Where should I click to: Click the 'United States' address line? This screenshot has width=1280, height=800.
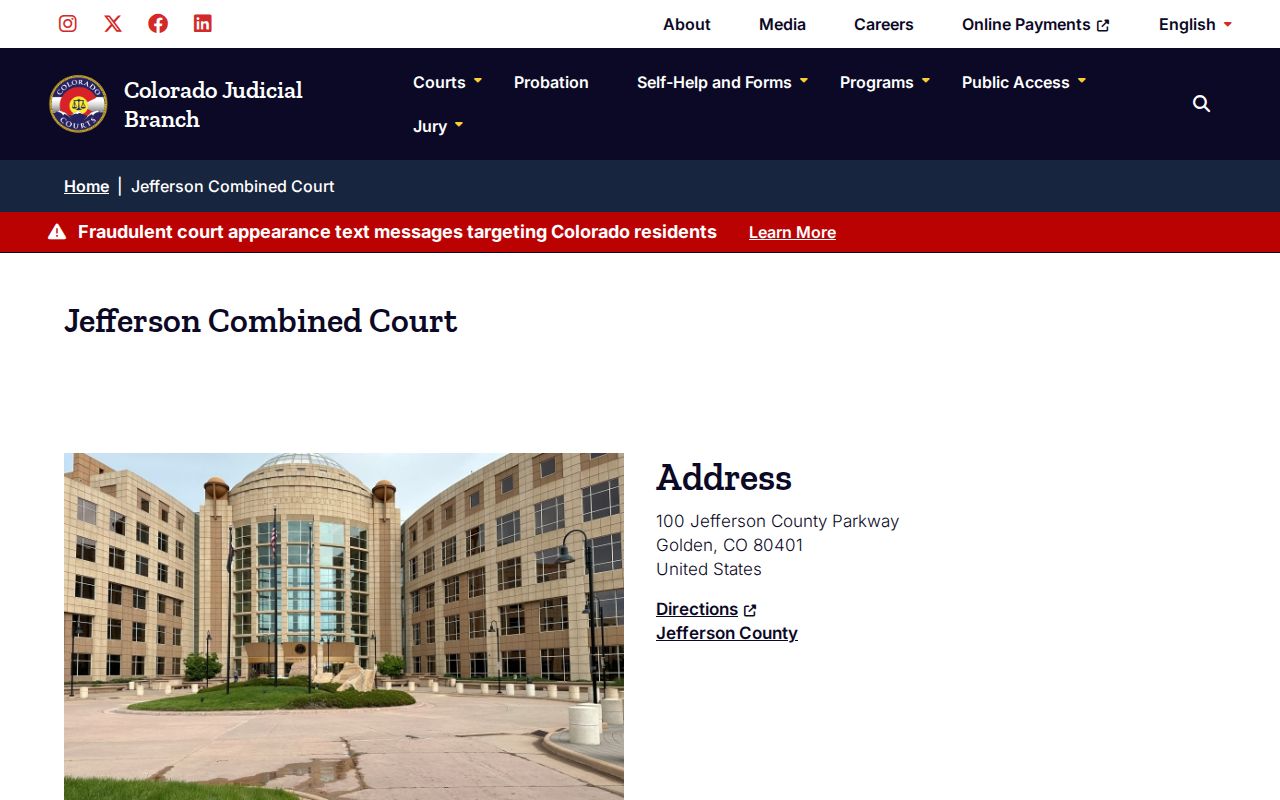pyautogui.click(x=709, y=569)
